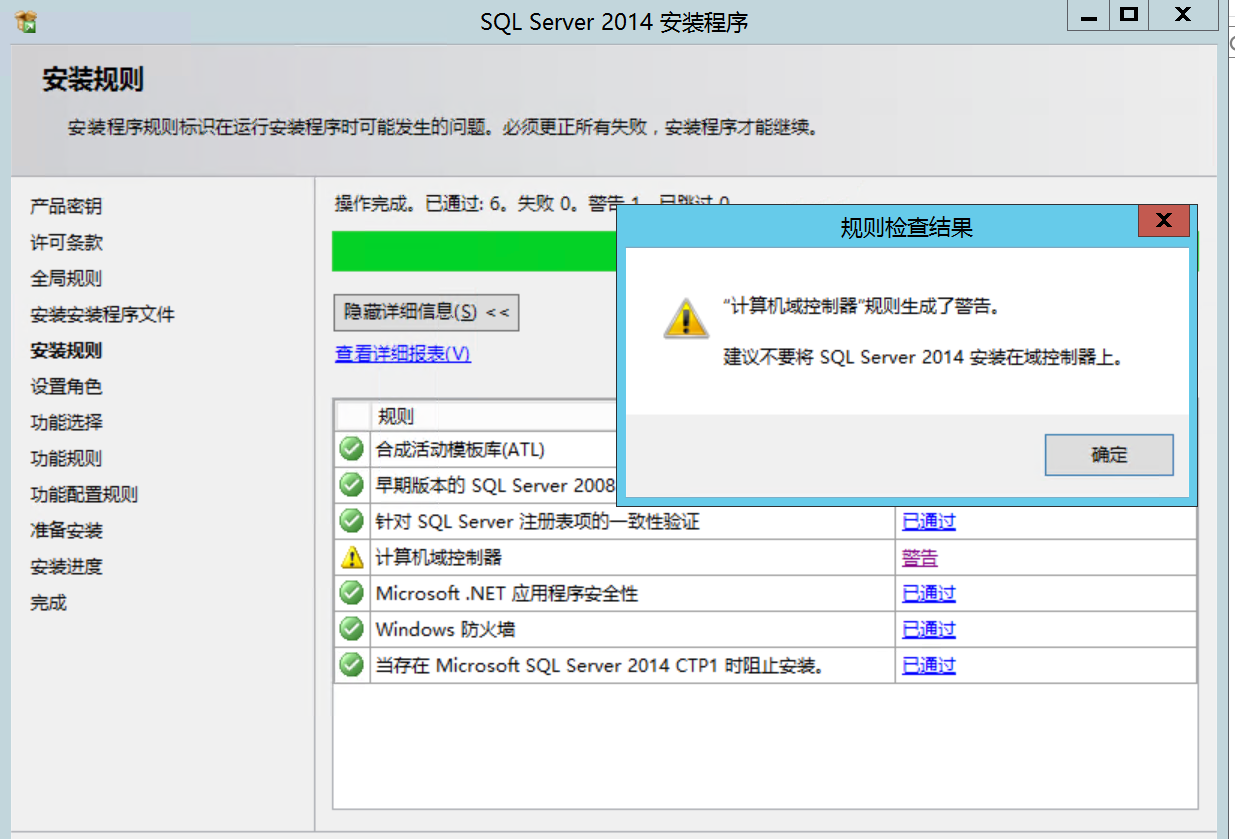Click the 确定 button in the warning dialog
Image resolution: width=1235 pixels, height=840 pixels.
(x=1109, y=455)
